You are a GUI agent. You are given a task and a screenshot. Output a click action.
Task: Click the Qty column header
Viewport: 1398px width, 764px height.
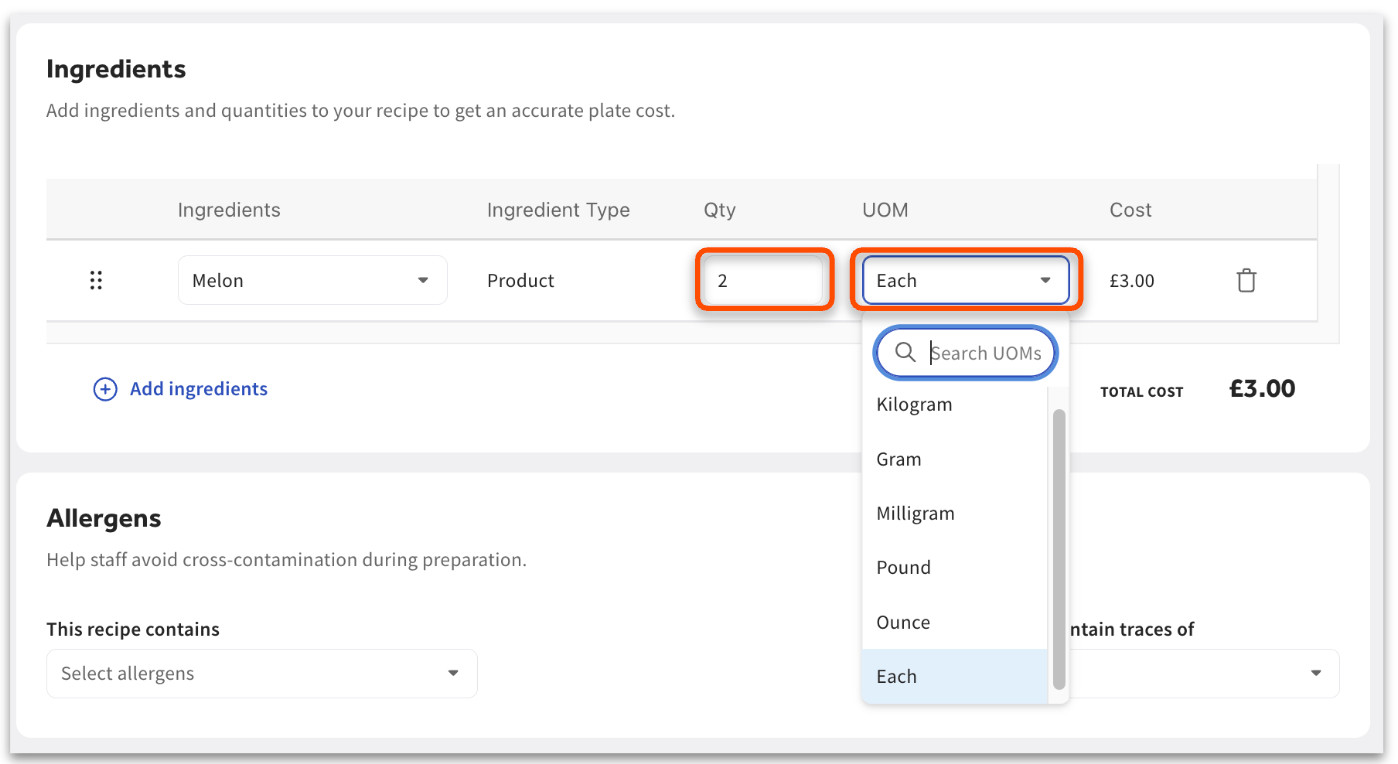pos(719,210)
